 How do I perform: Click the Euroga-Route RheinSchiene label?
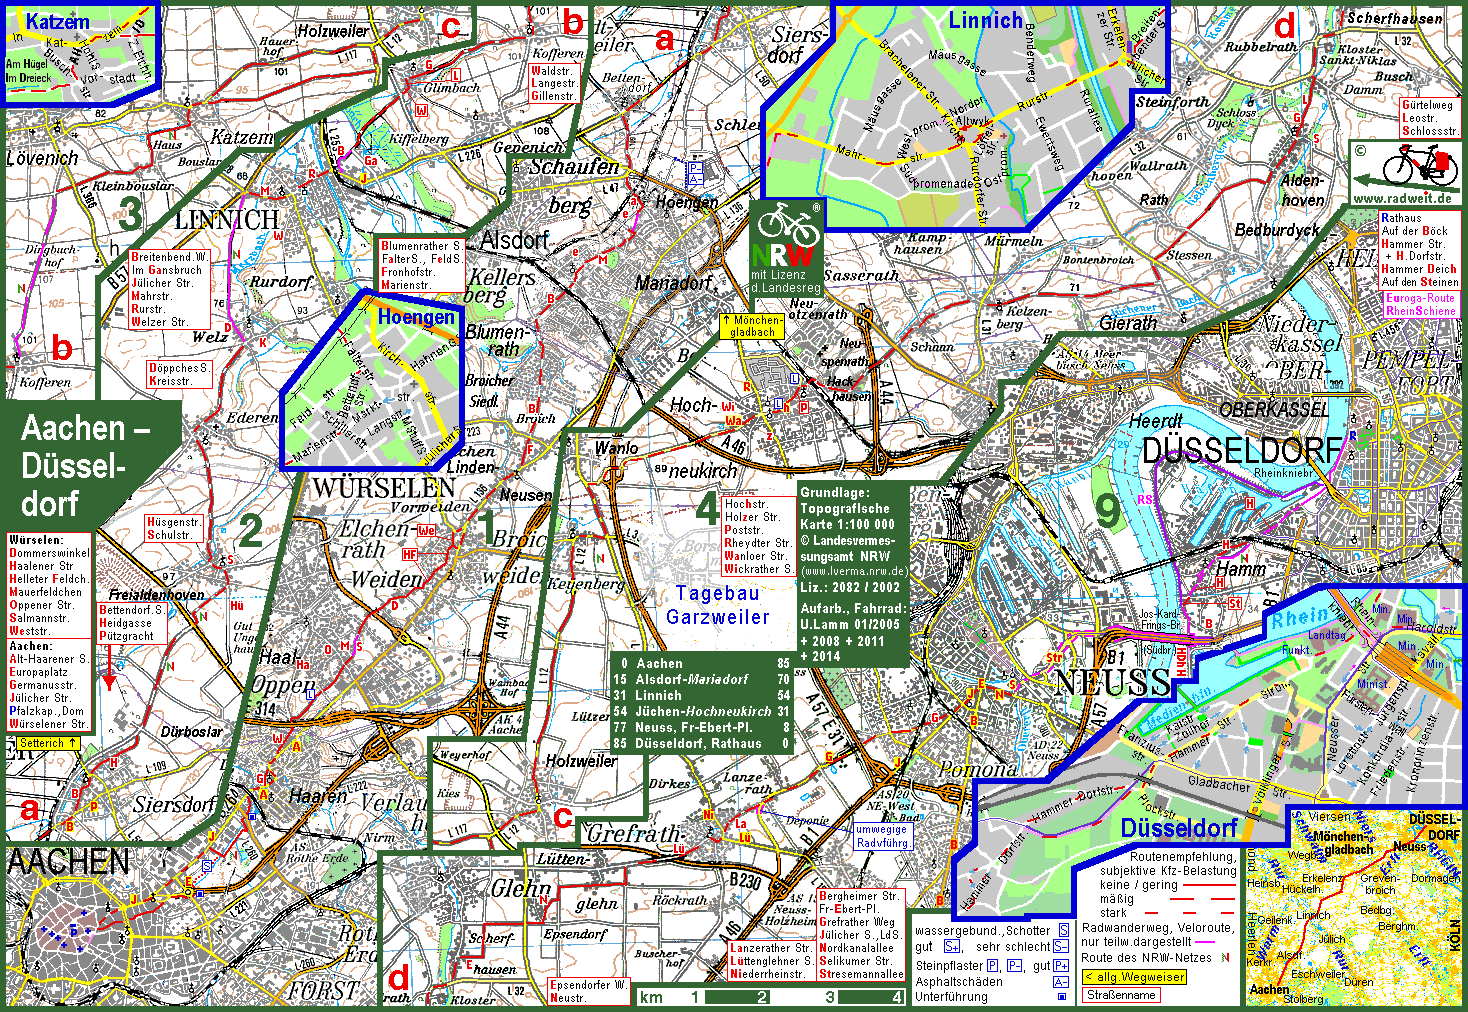click(1421, 305)
